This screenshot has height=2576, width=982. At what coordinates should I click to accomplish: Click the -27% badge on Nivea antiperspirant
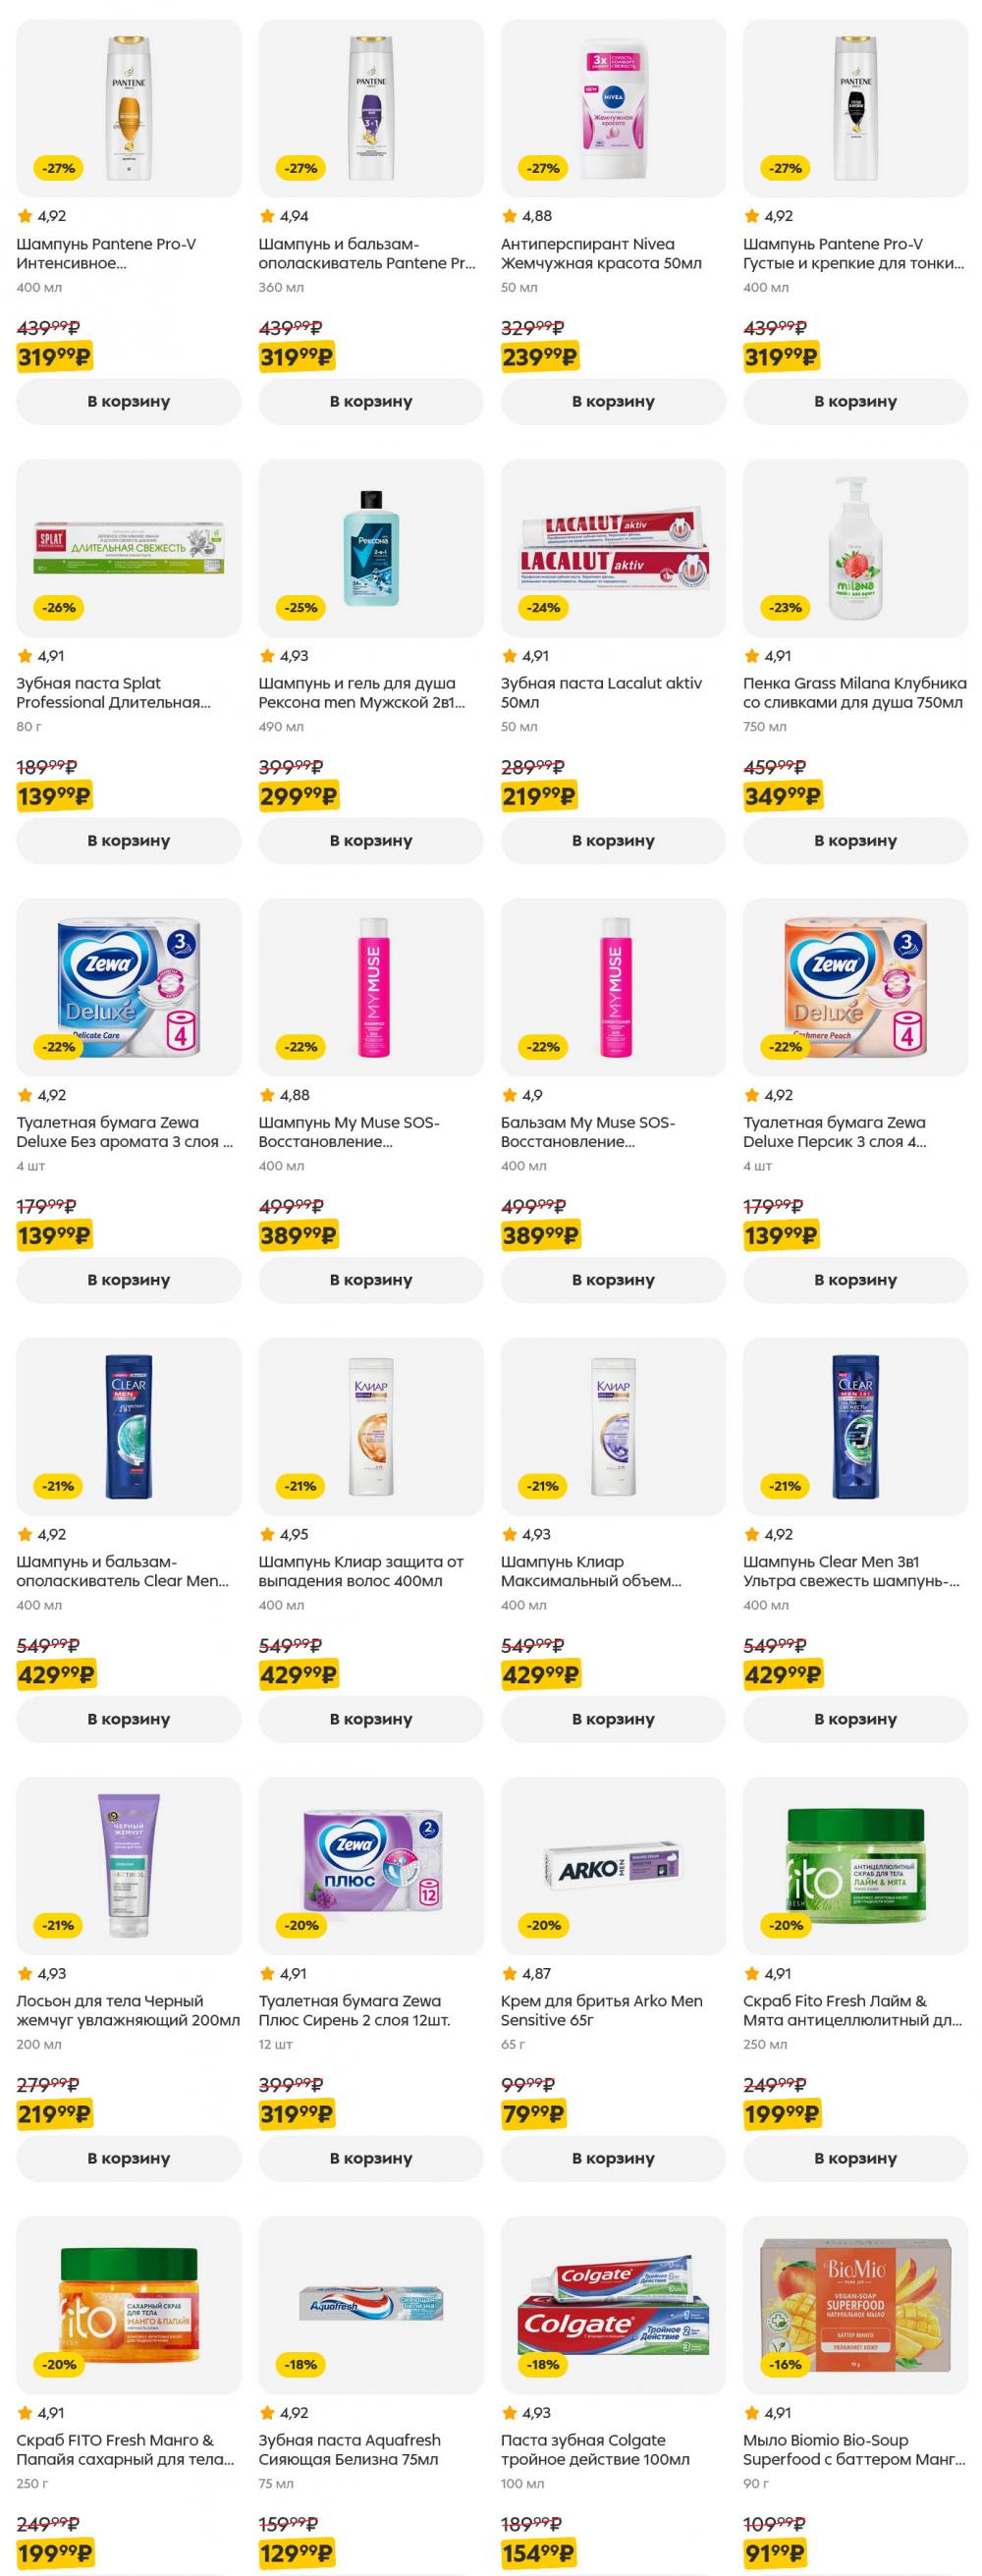[543, 168]
